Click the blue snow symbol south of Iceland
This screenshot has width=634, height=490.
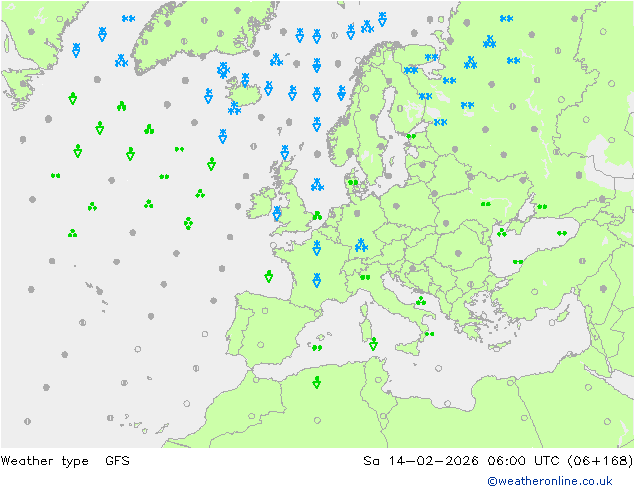coord(234,108)
